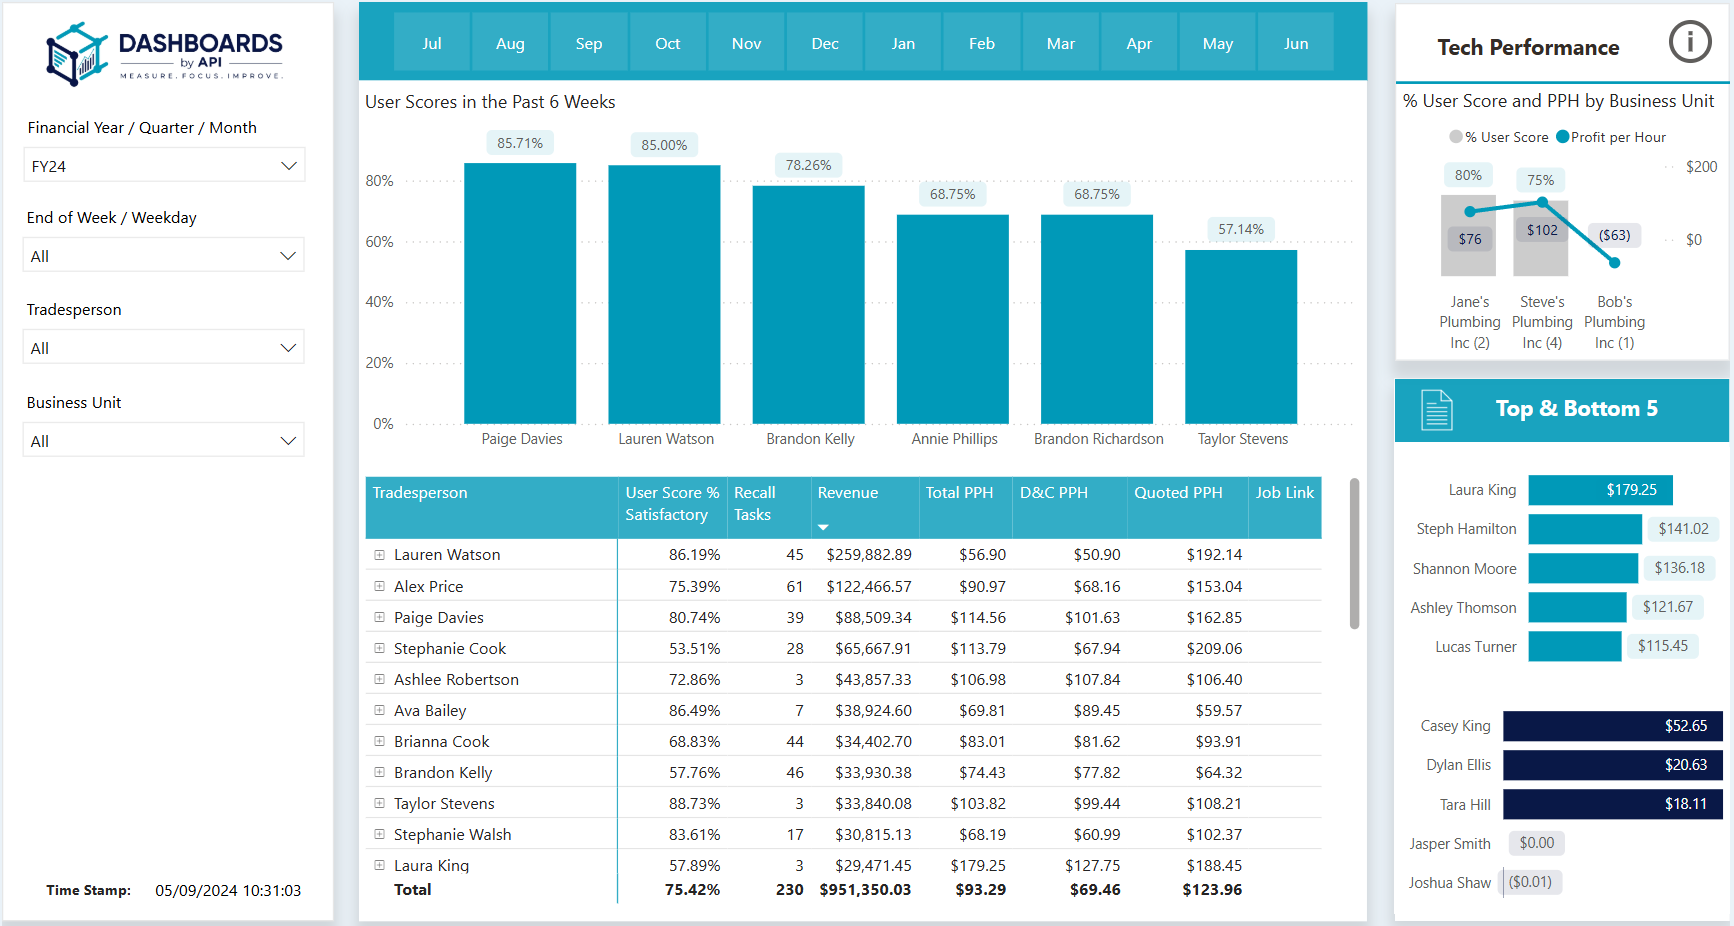The image size is (1734, 926).
Task: Select the Feb month tab
Action: pos(981,43)
